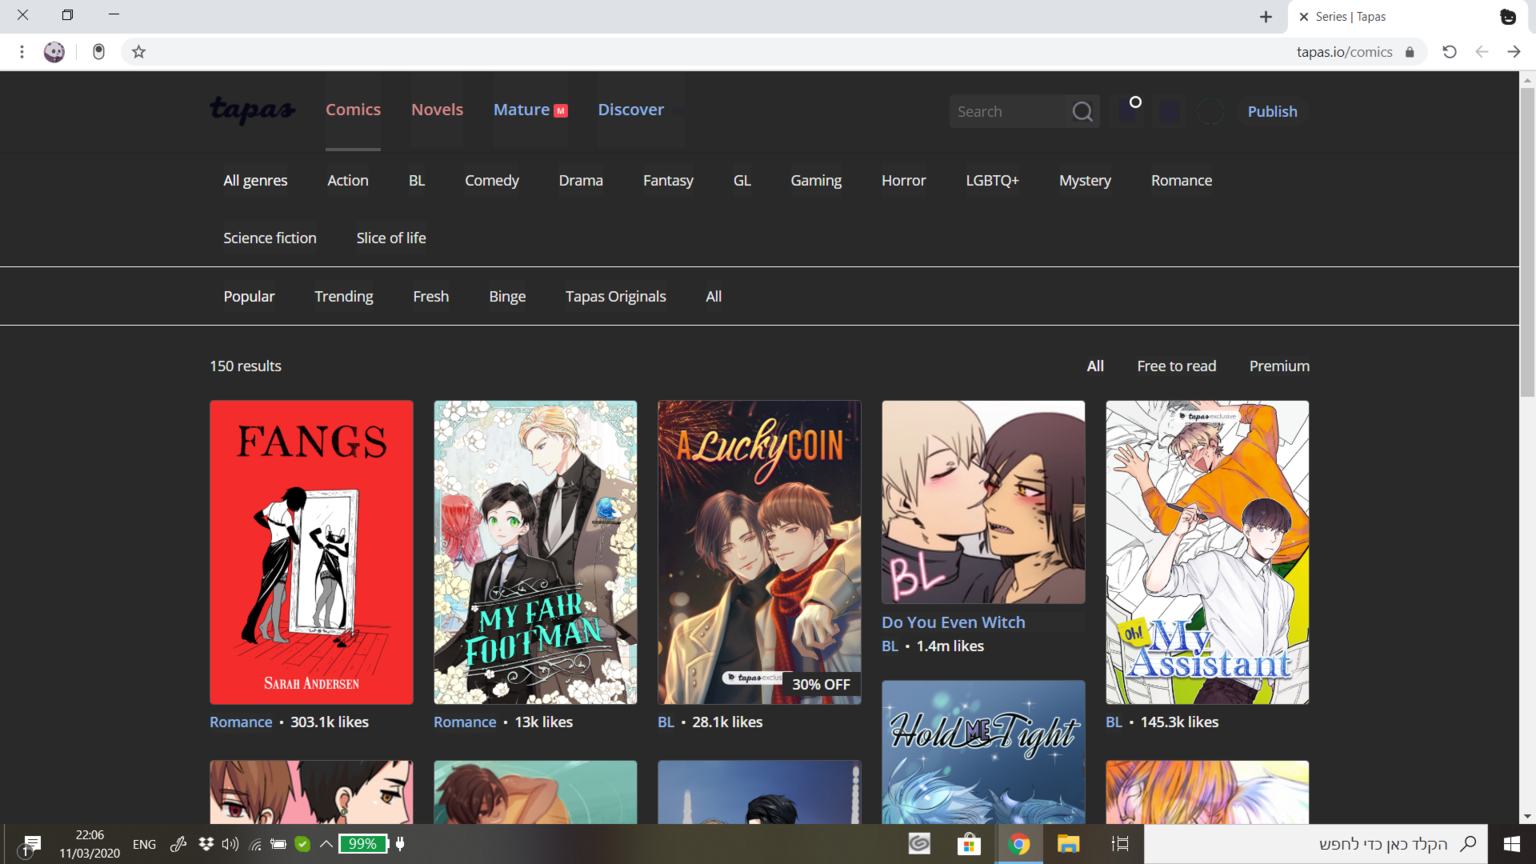The height and width of the screenshot is (864, 1536).
Task: Open the notifications bell icon
Action: [1169, 112]
